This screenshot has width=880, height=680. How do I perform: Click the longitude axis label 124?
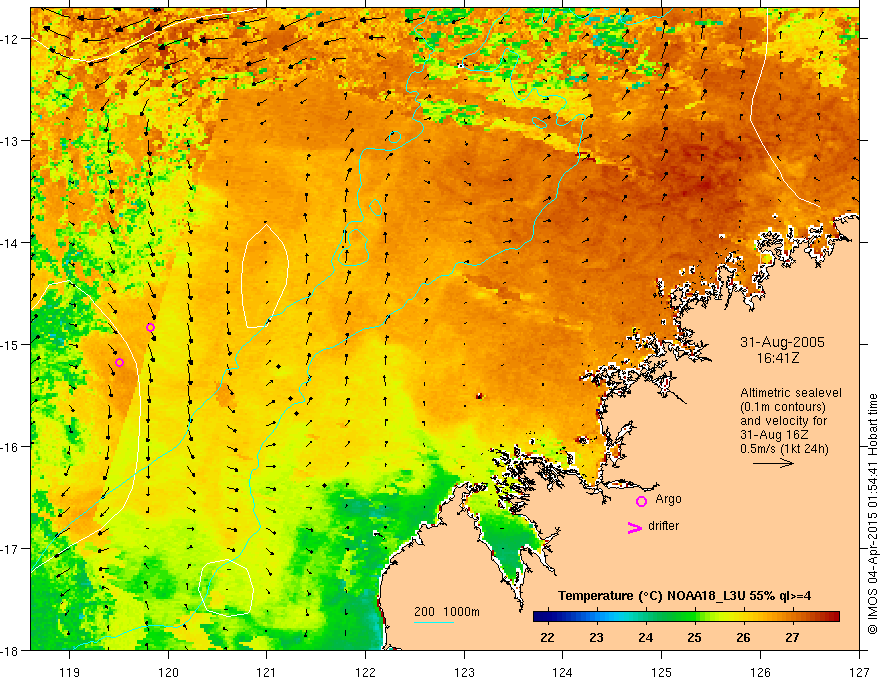(x=563, y=672)
